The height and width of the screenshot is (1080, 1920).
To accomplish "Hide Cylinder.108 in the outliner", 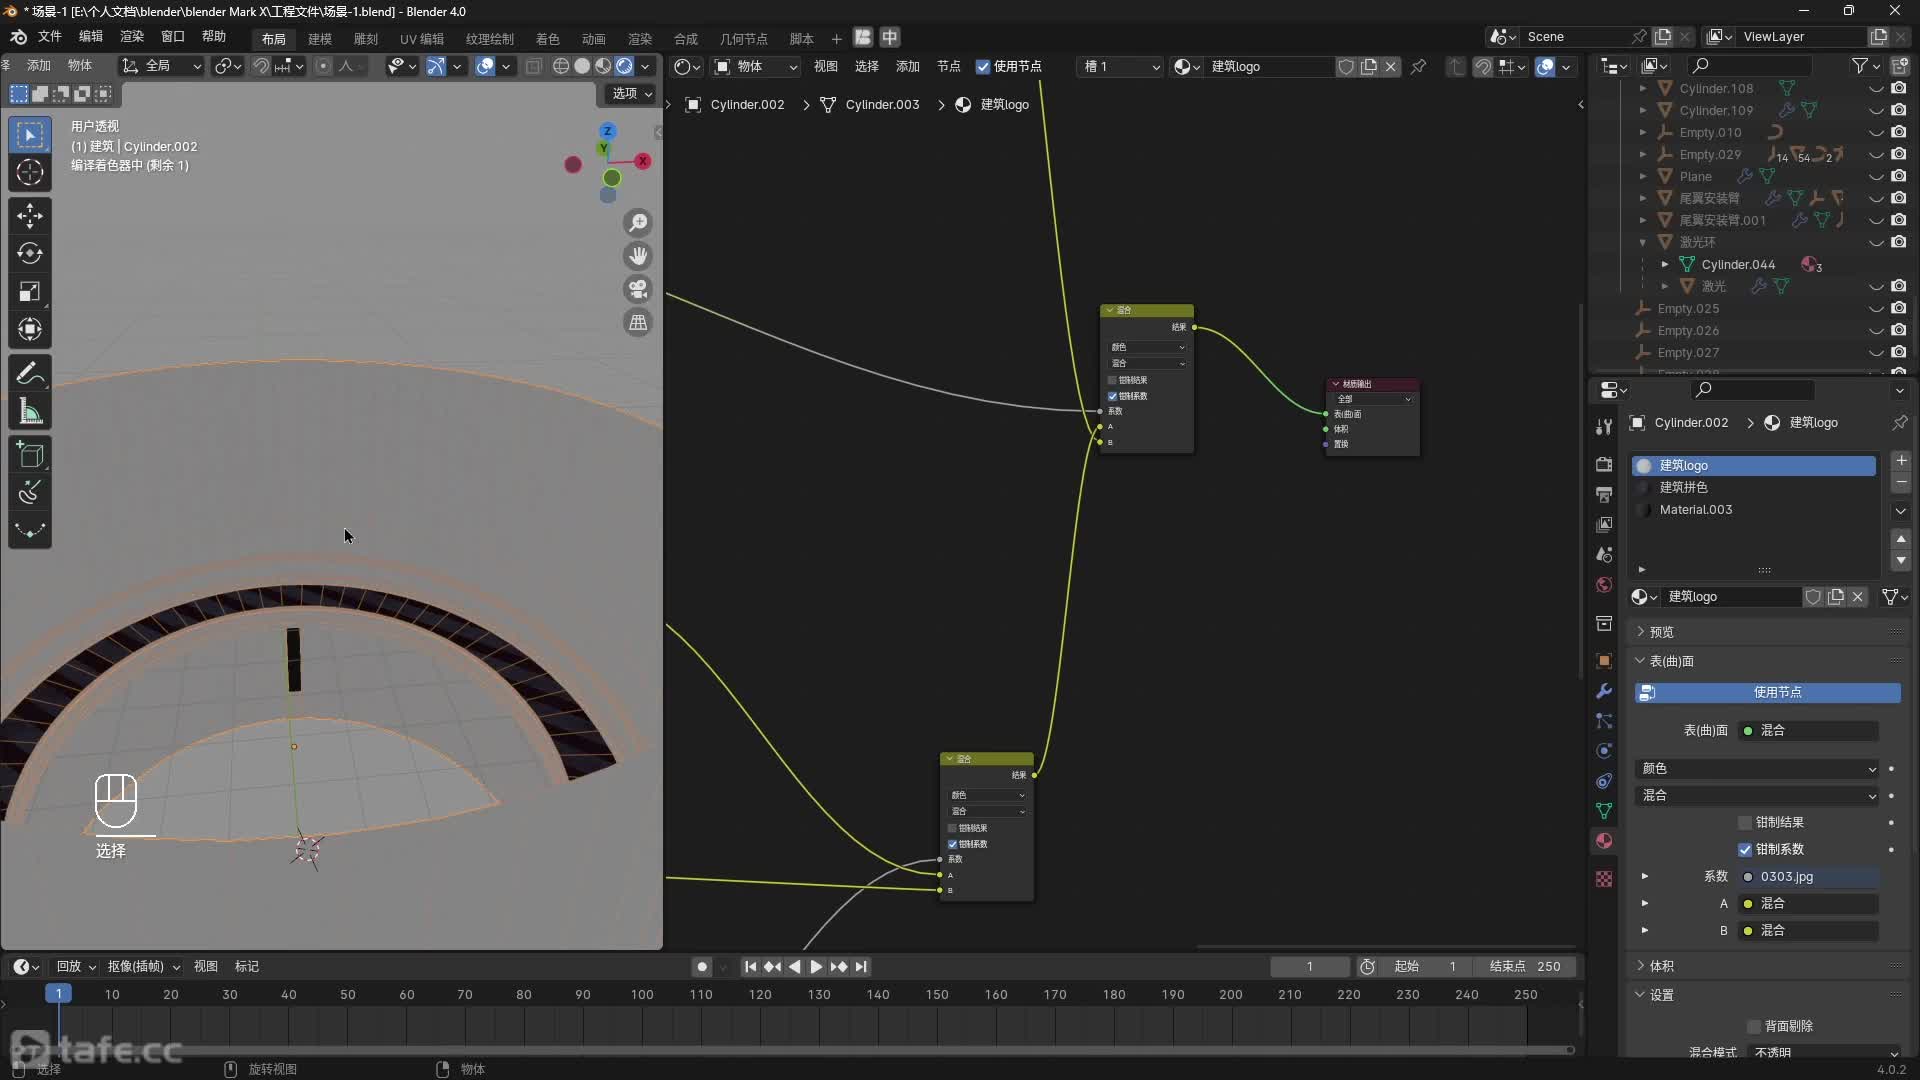I will pyautogui.click(x=1876, y=89).
